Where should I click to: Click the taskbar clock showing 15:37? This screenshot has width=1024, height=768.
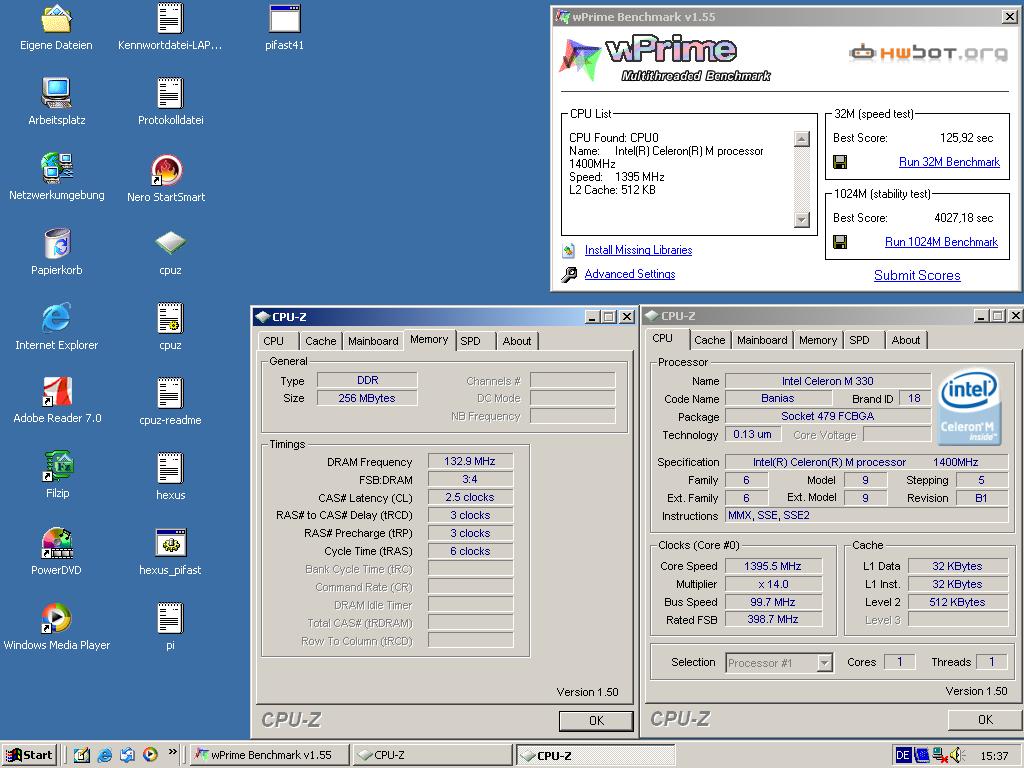[994, 756]
